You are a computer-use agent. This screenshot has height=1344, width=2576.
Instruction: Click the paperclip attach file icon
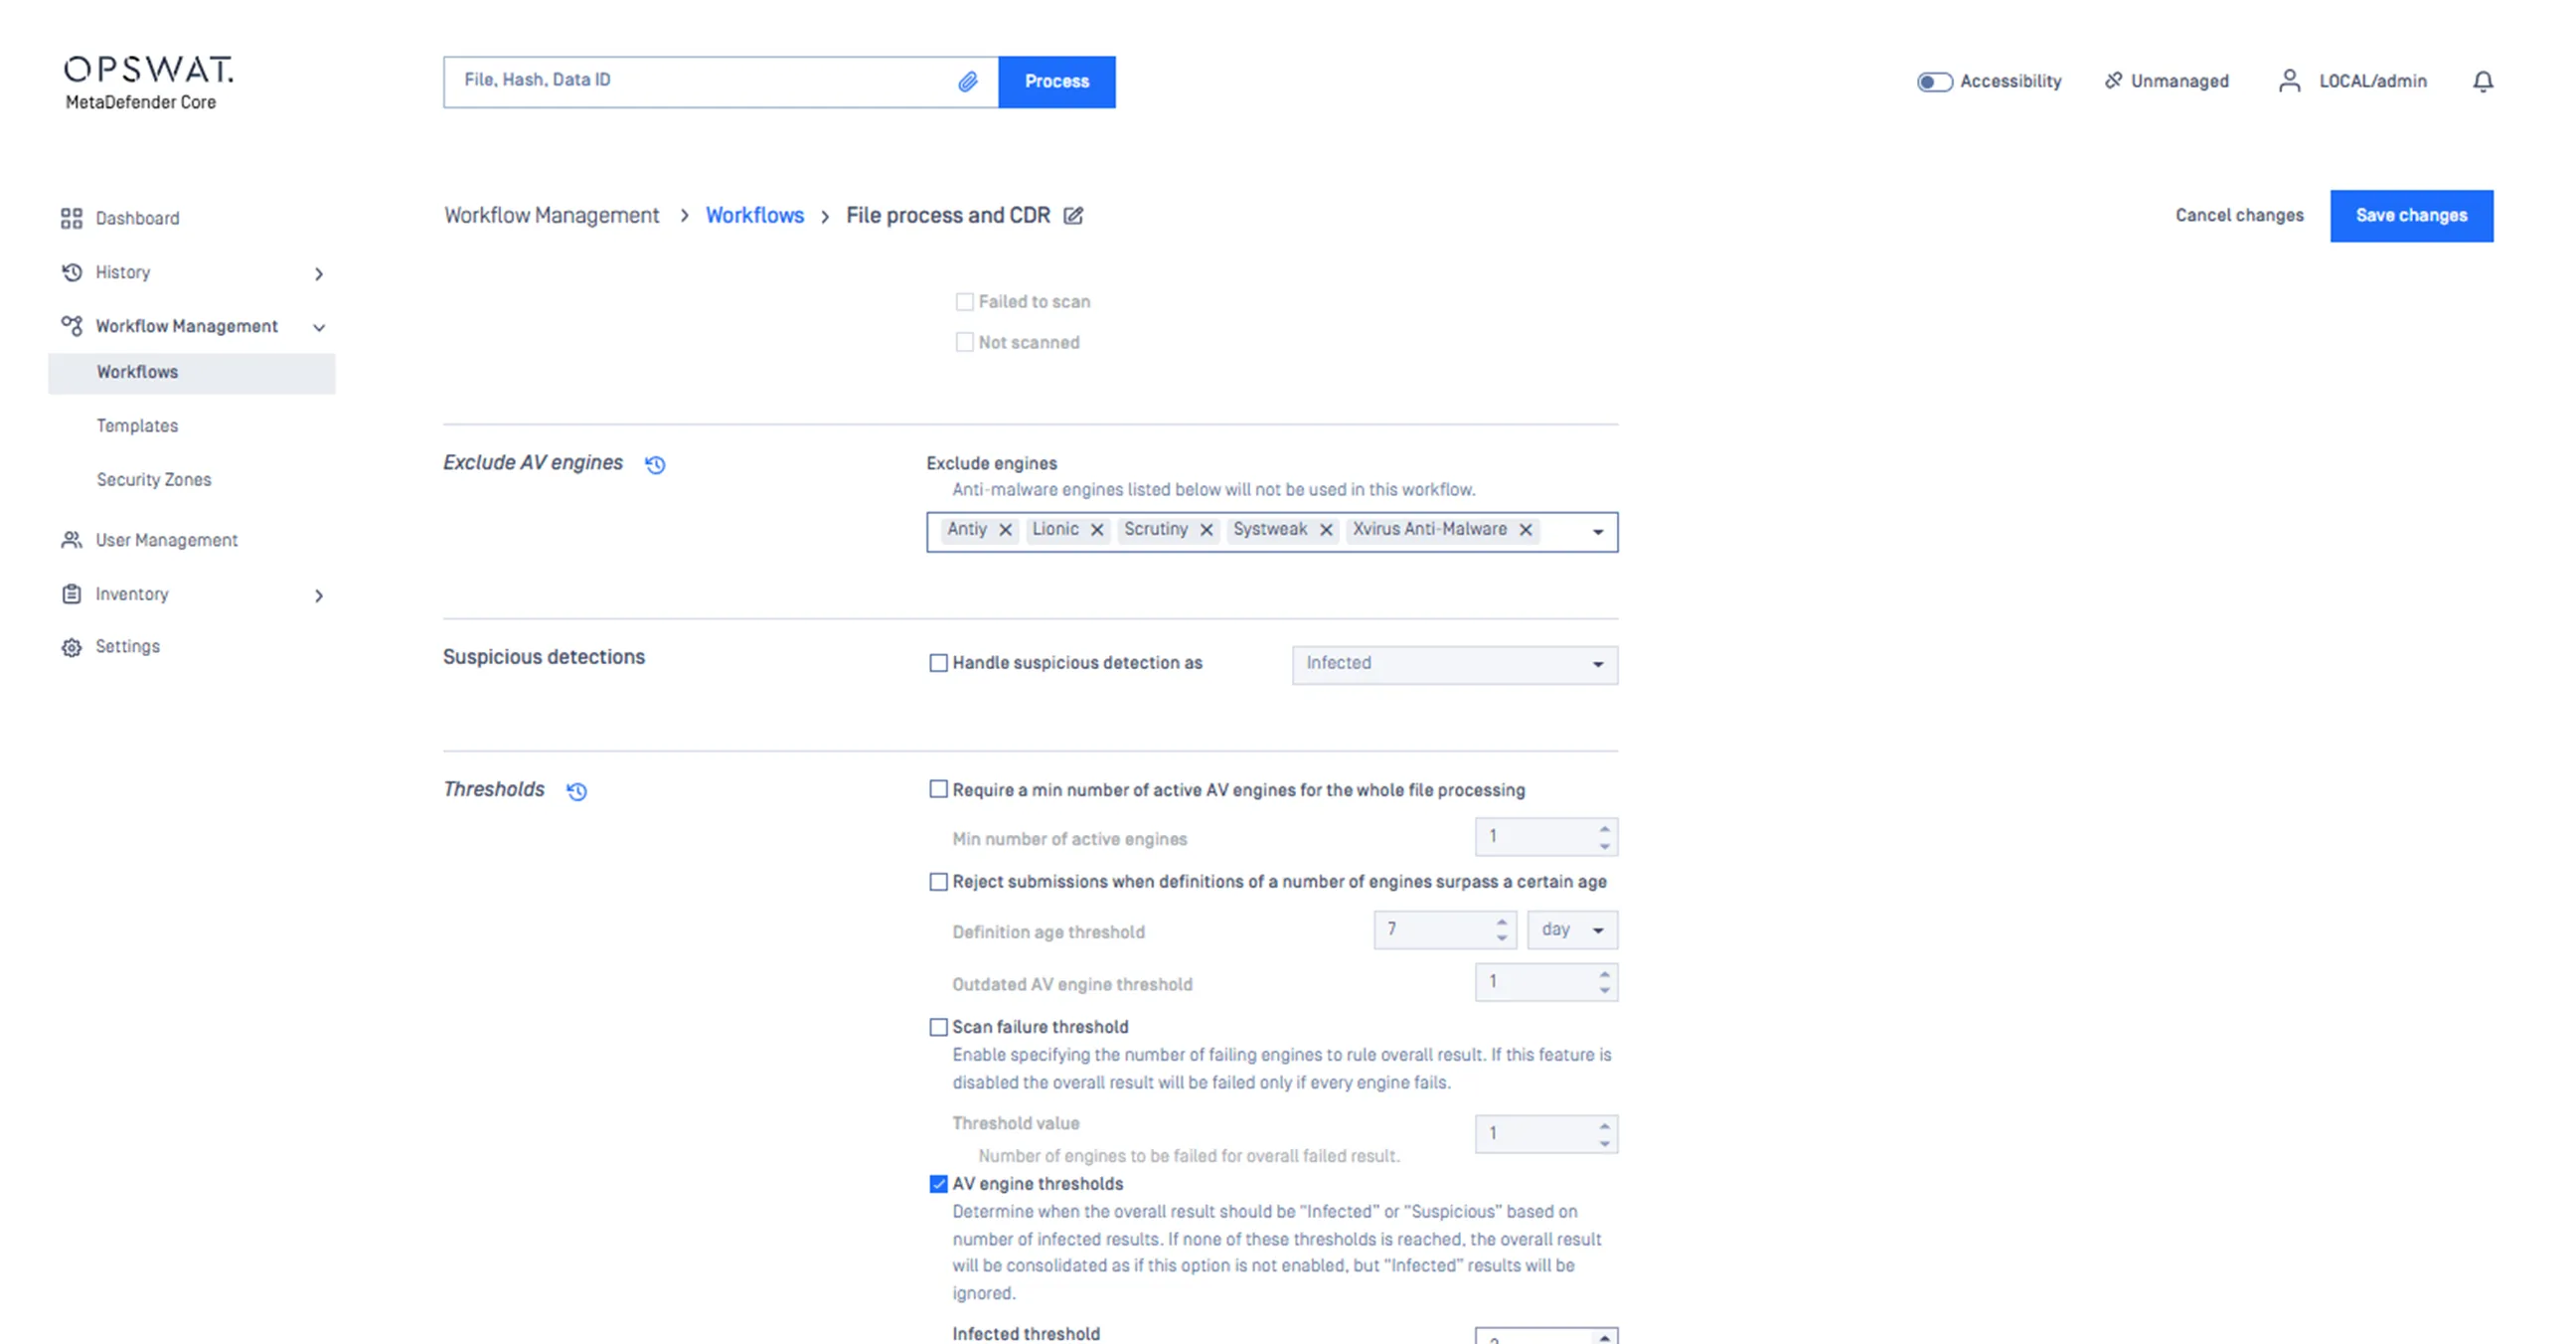967,82
